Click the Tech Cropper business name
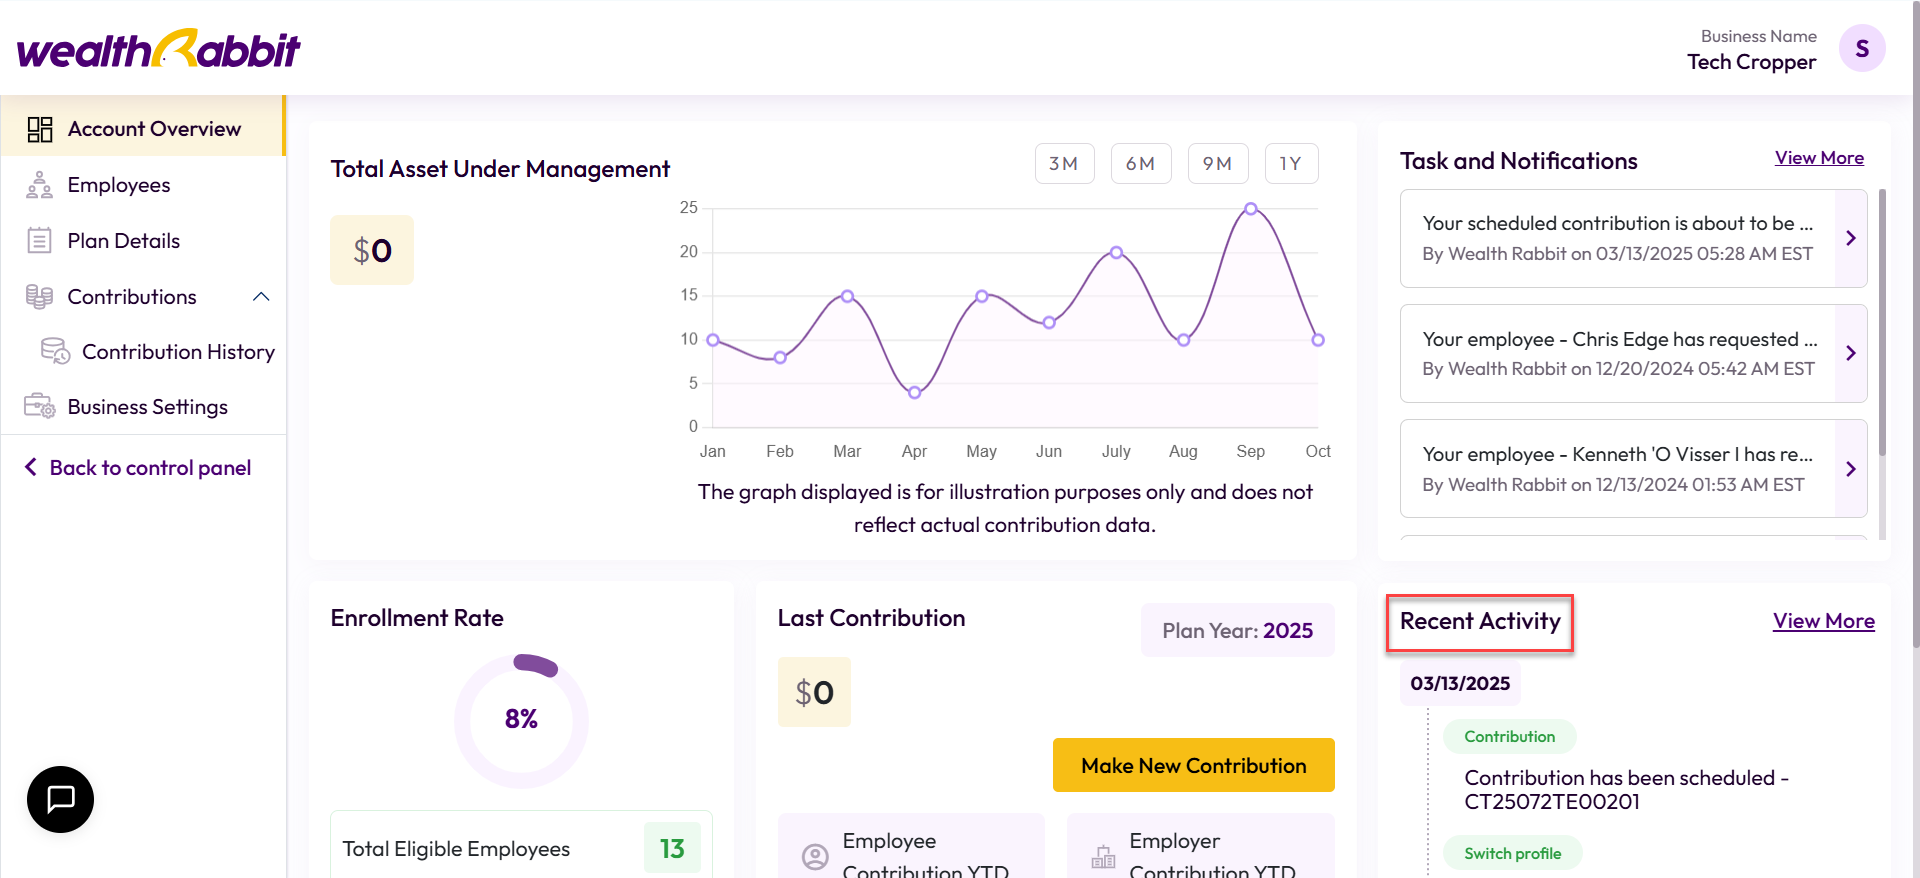This screenshot has width=1920, height=878. click(x=1751, y=62)
